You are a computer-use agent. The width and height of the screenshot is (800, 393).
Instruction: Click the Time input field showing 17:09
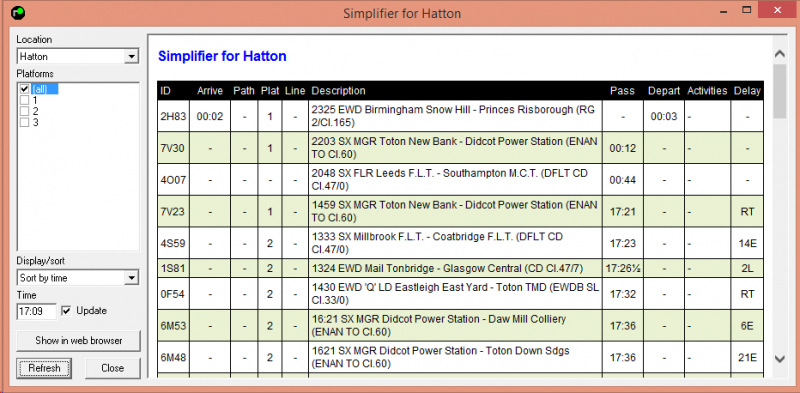(x=36, y=312)
